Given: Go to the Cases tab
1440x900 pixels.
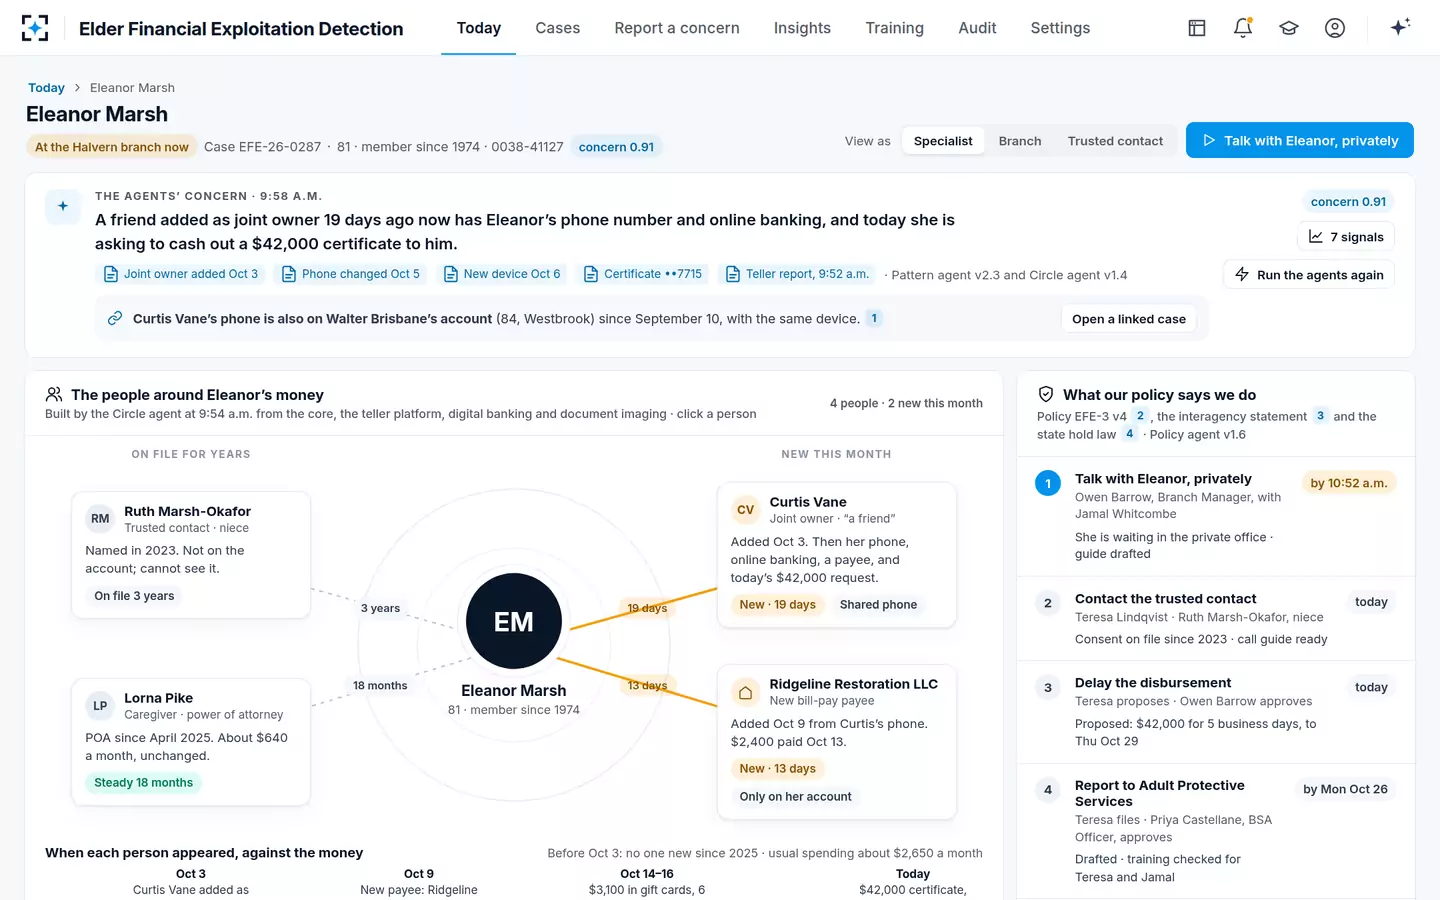Looking at the screenshot, I should pyautogui.click(x=558, y=28).
